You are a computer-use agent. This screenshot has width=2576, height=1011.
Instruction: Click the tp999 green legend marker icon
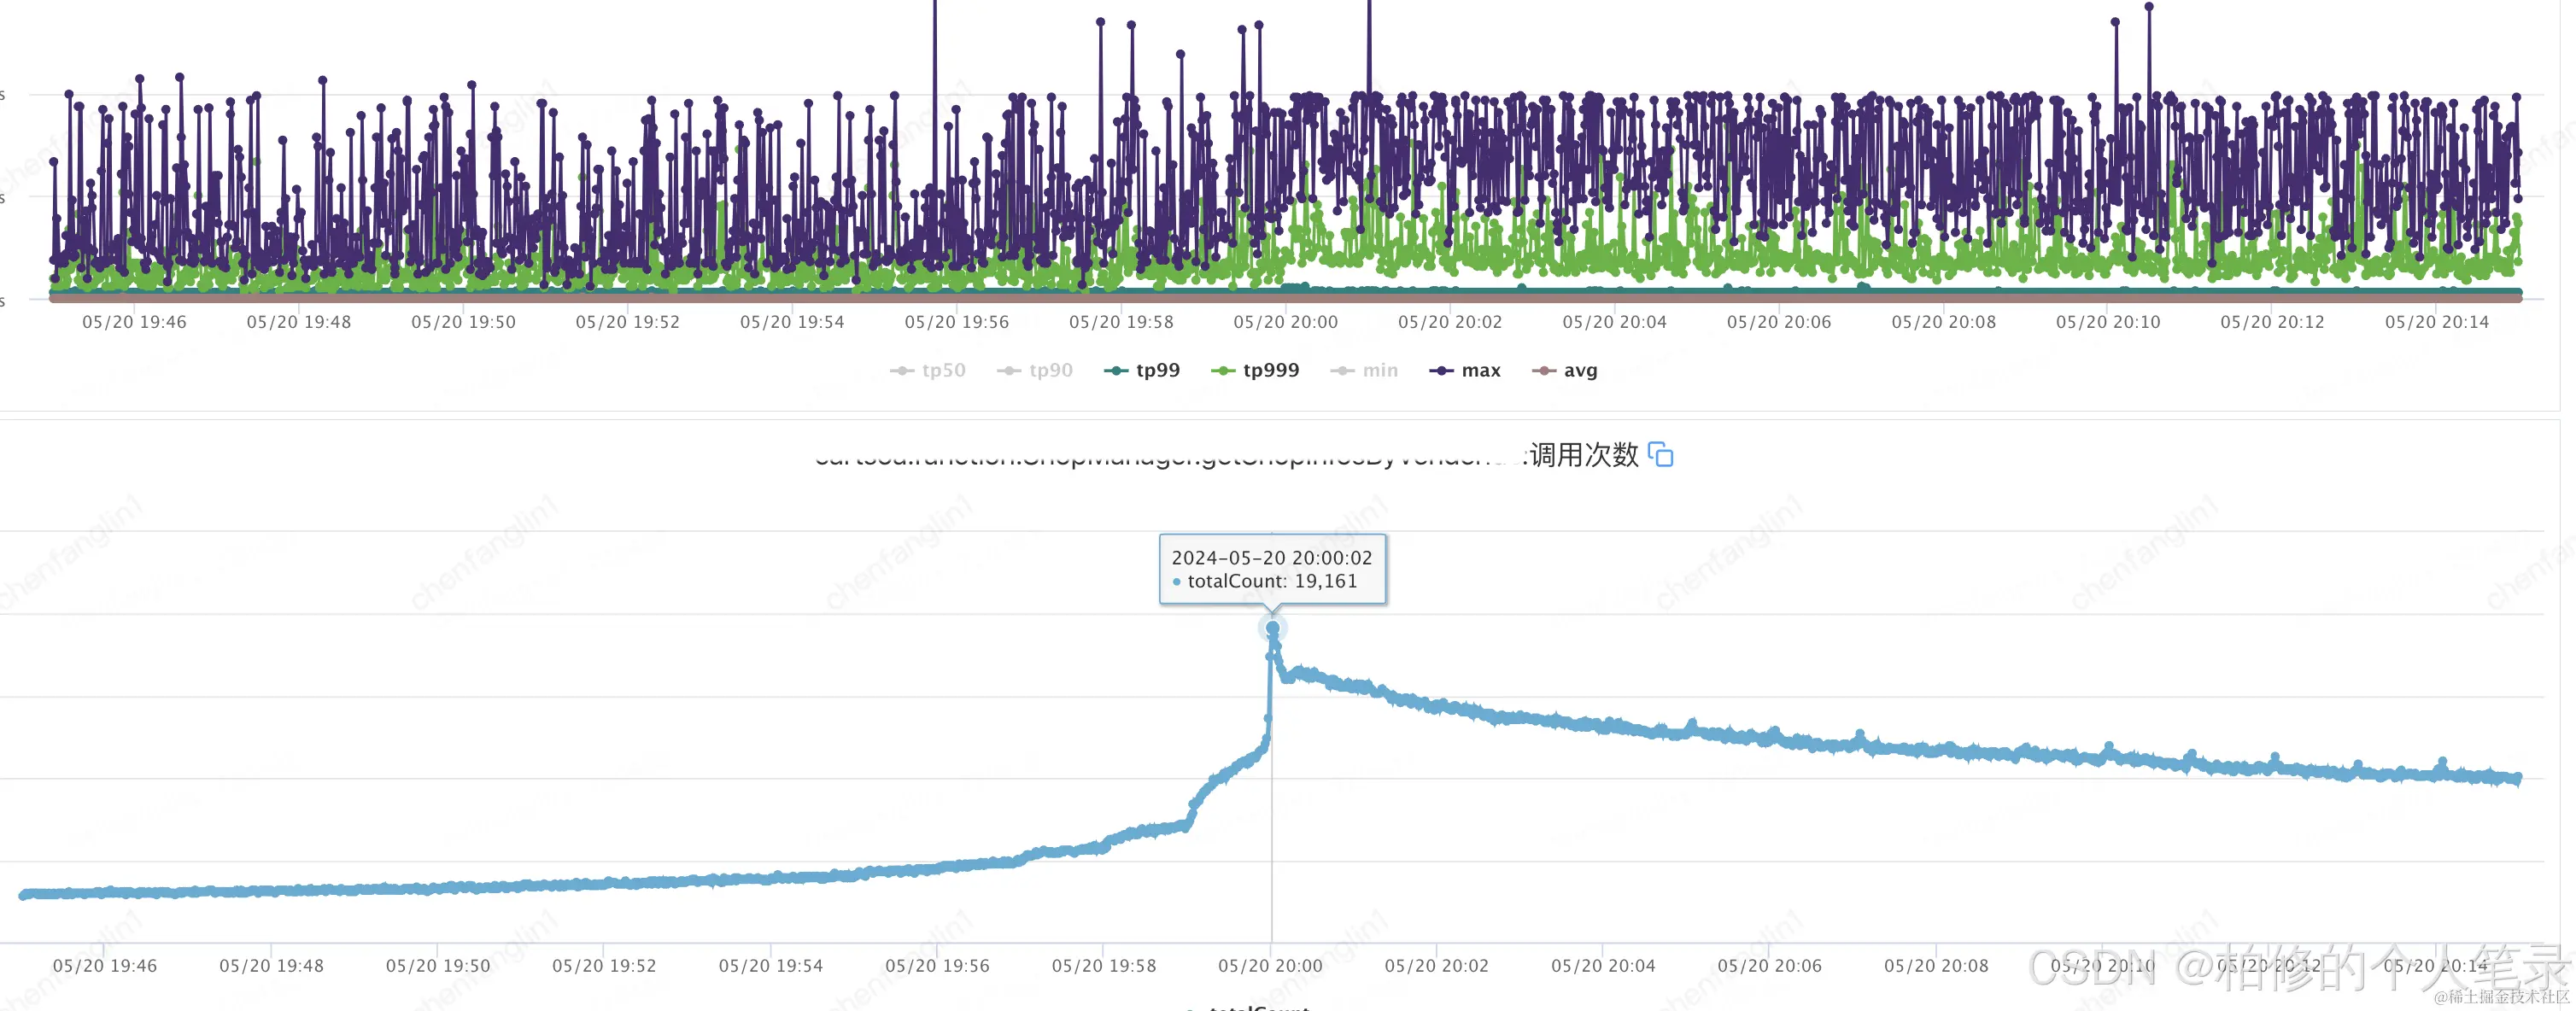coord(1222,371)
